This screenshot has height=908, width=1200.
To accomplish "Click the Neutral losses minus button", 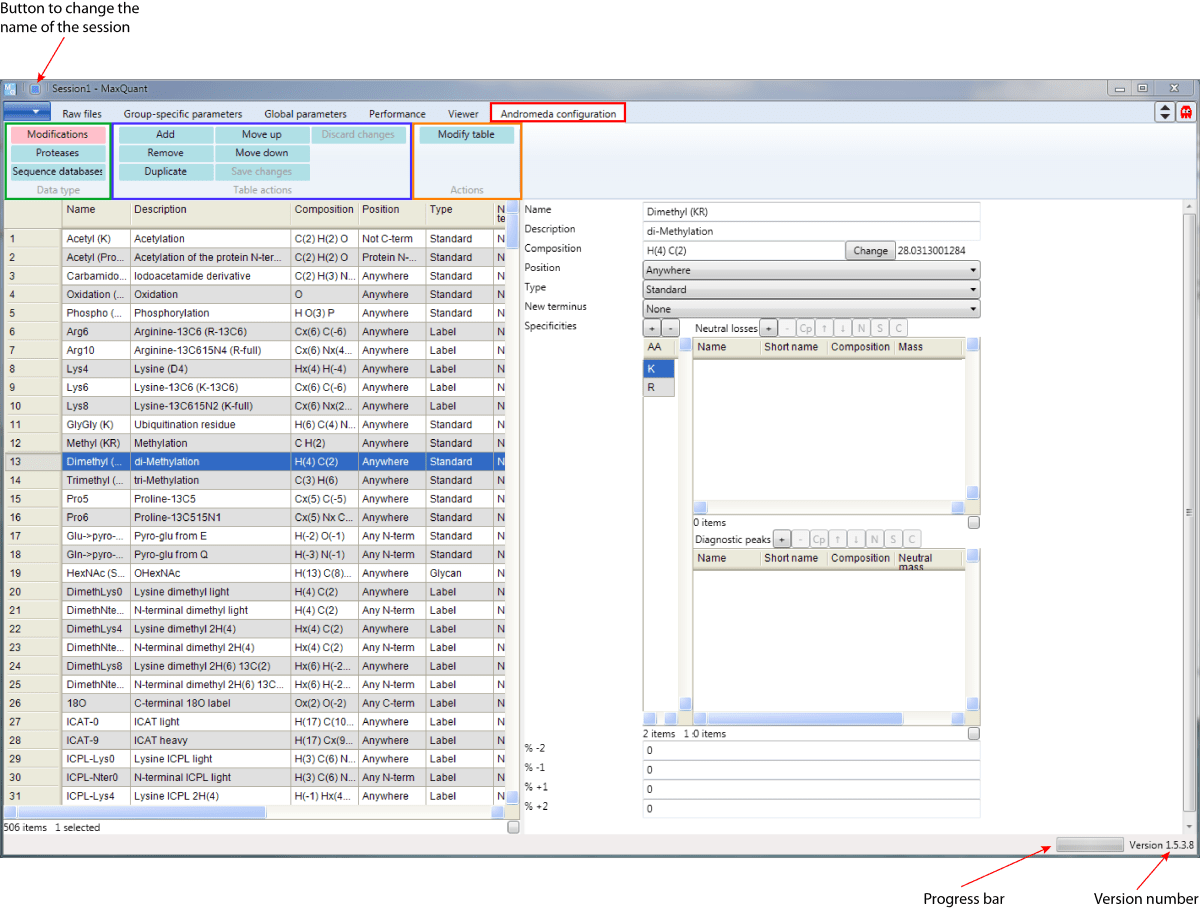I will (x=787, y=328).
